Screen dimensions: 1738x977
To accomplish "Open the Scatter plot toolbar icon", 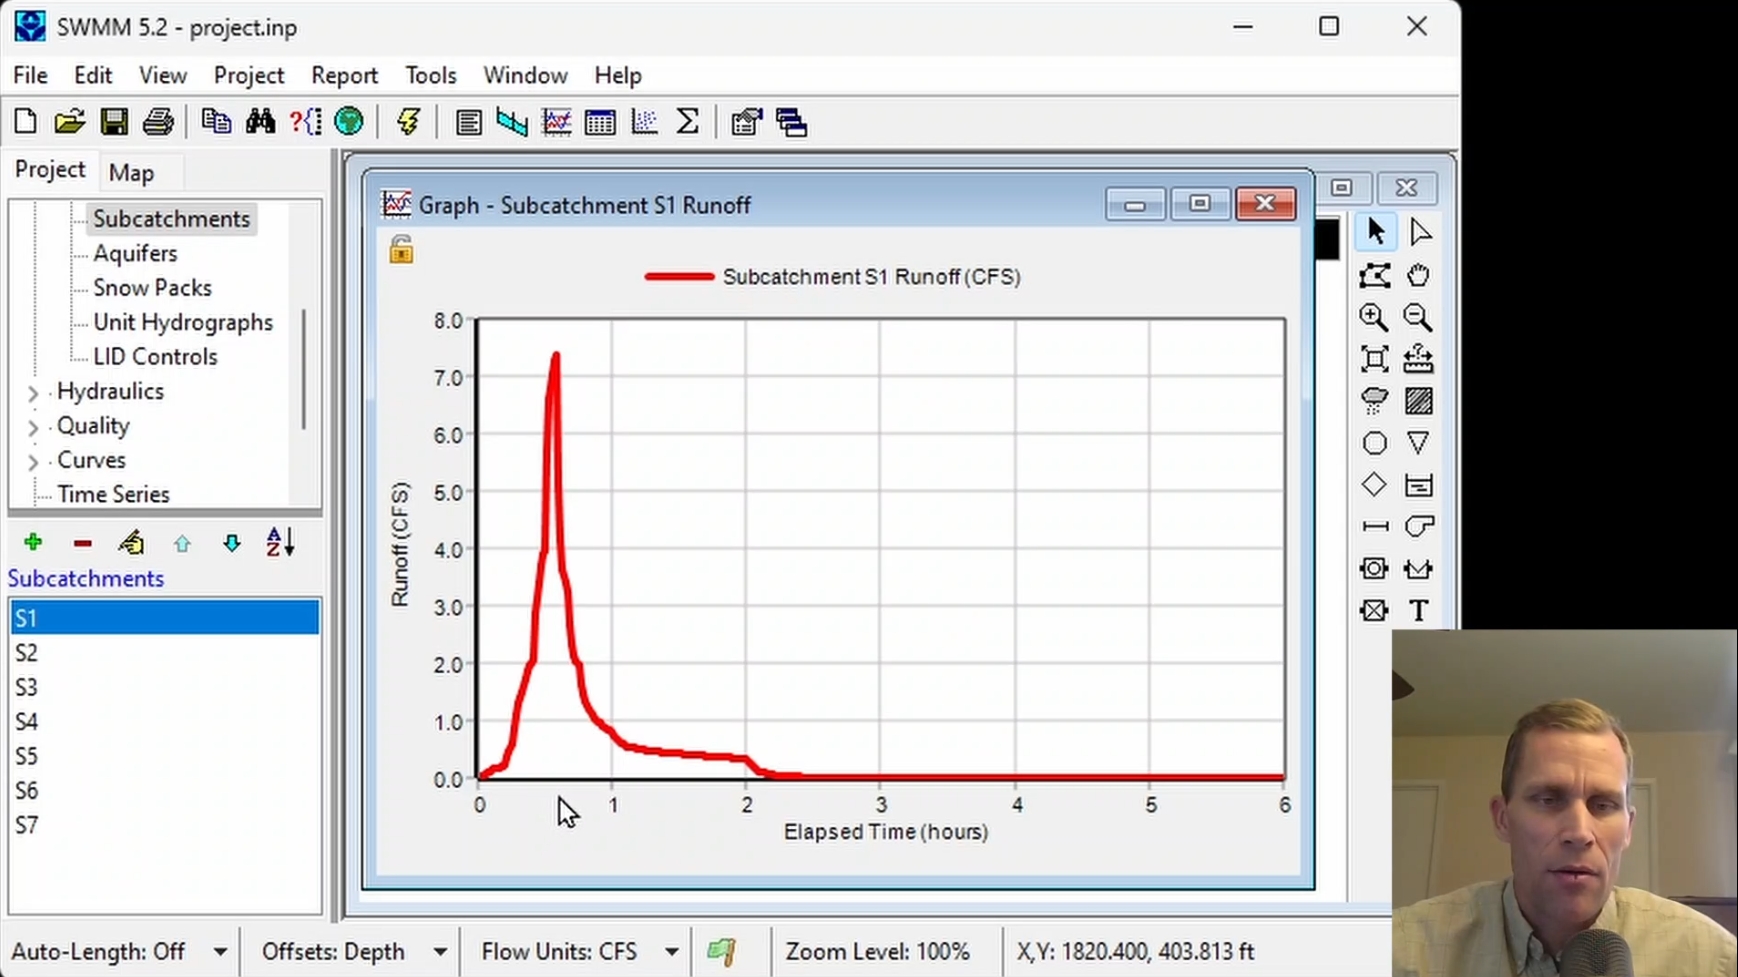I will click(x=644, y=122).
